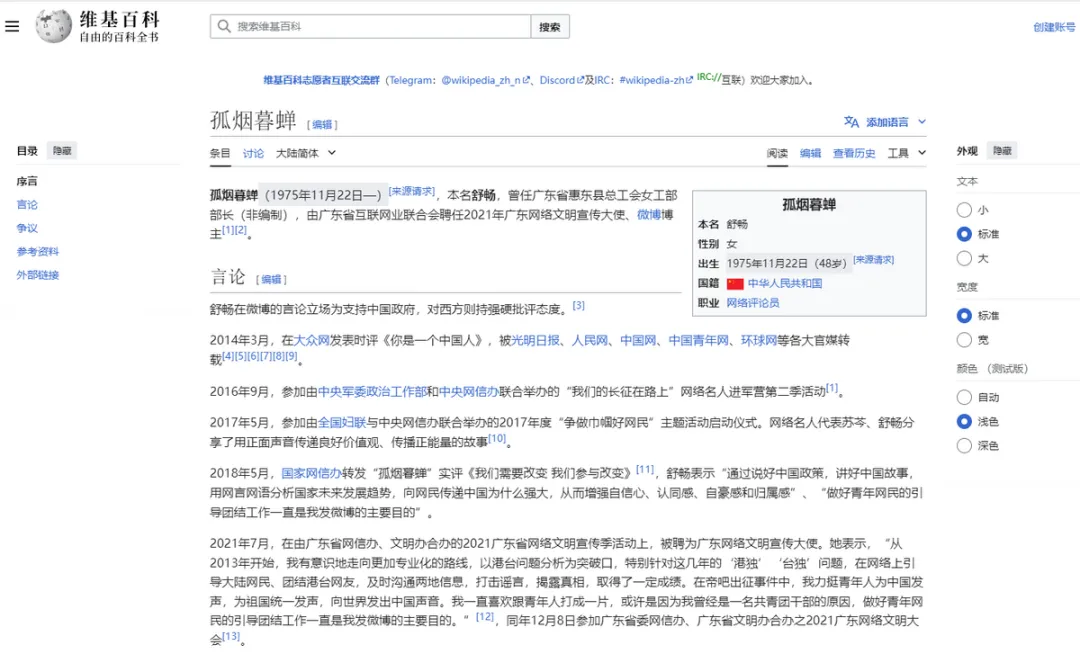Open the 中国网 link
This screenshot has width=1080, height=654.
(x=638, y=340)
